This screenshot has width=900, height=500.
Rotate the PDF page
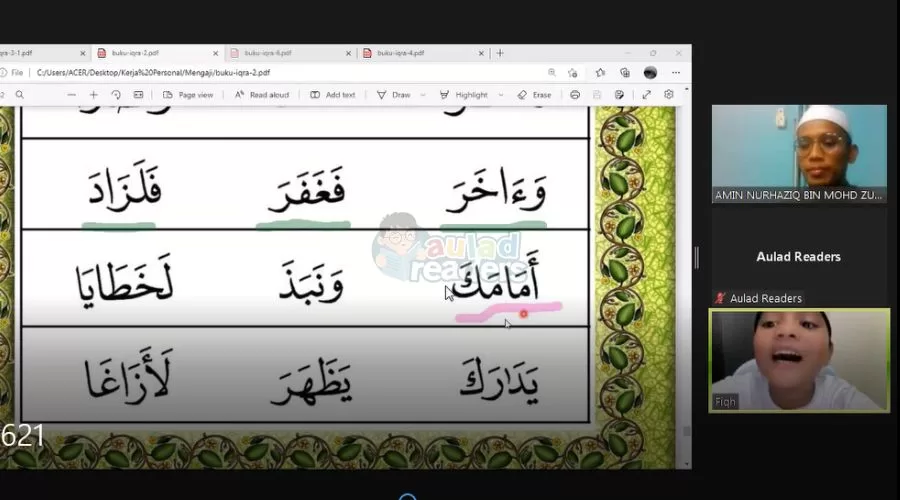click(x=116, y=95)
